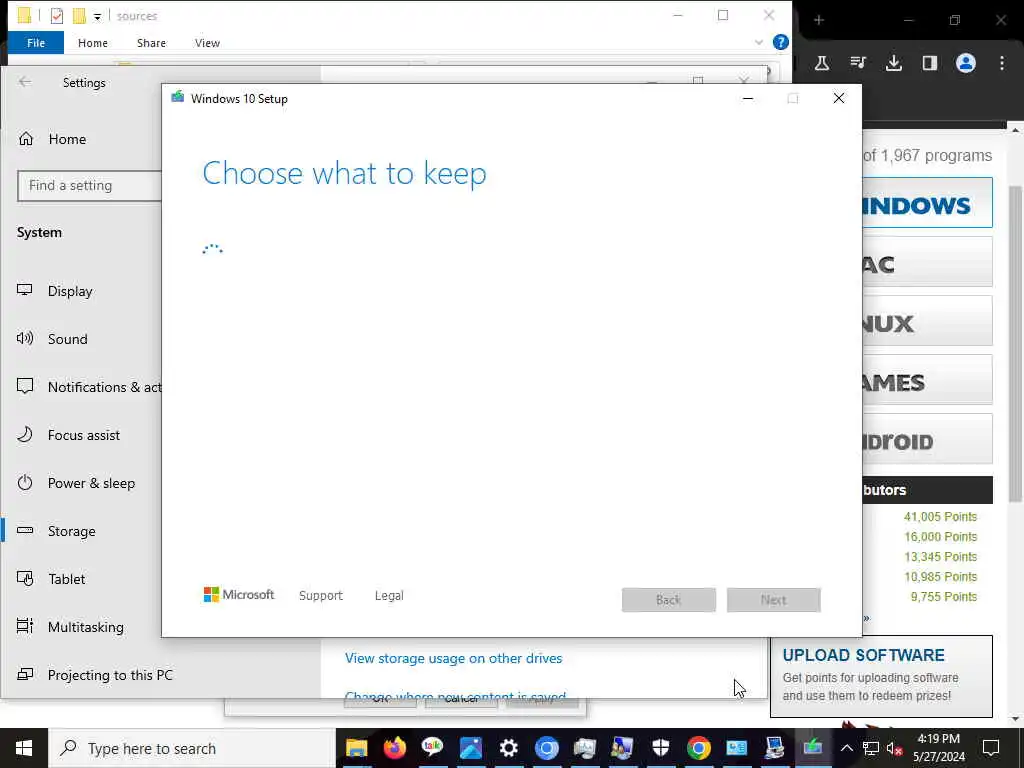Click the File Explorer blue help icon

click(780, 42)
